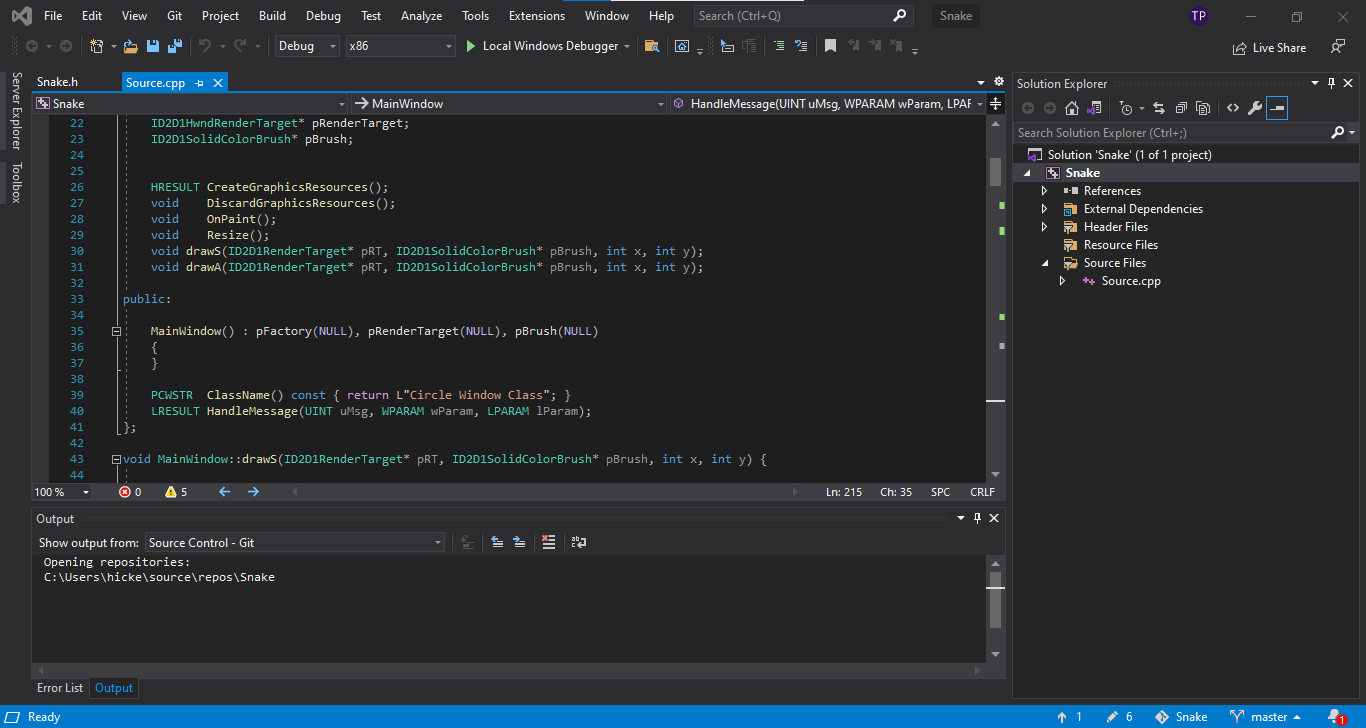Click Collapse All icon in Solution Explorer

click(x=1181, y=108)
